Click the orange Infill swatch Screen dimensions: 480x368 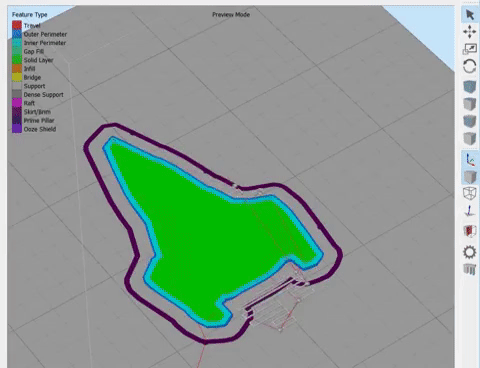tap(17, 69)
